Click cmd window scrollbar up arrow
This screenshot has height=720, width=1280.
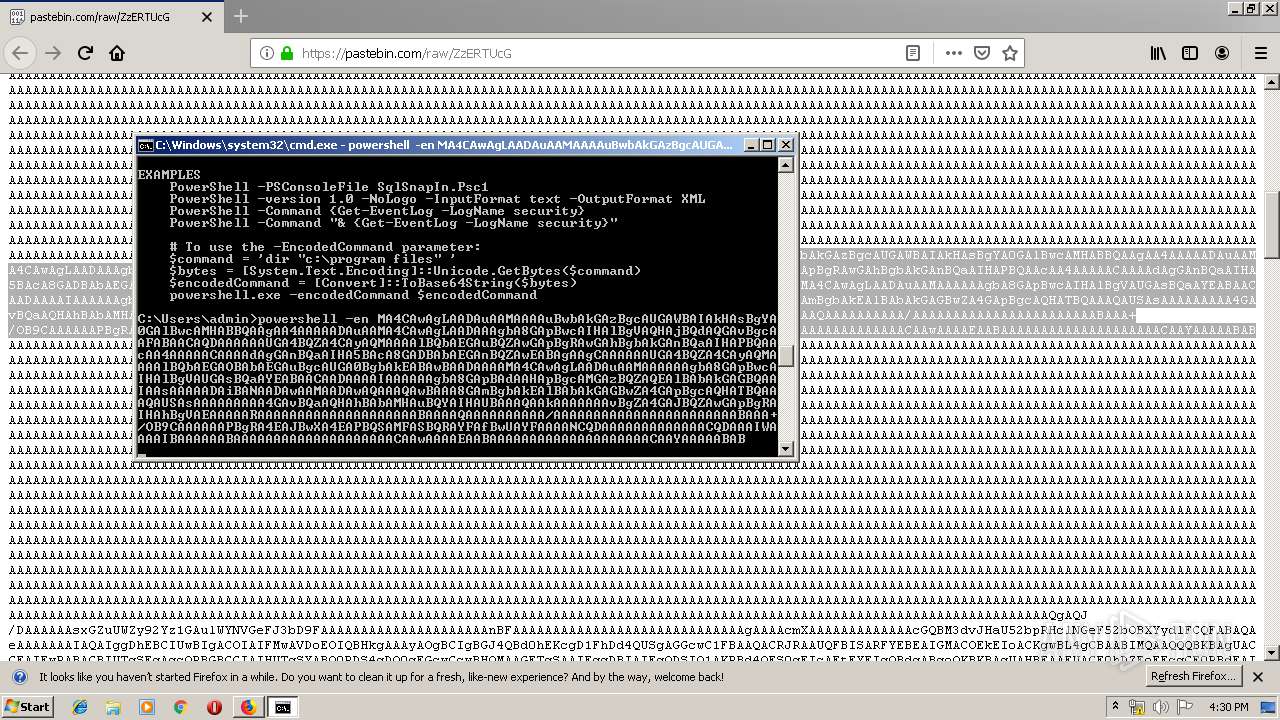(x=786, y=165)
